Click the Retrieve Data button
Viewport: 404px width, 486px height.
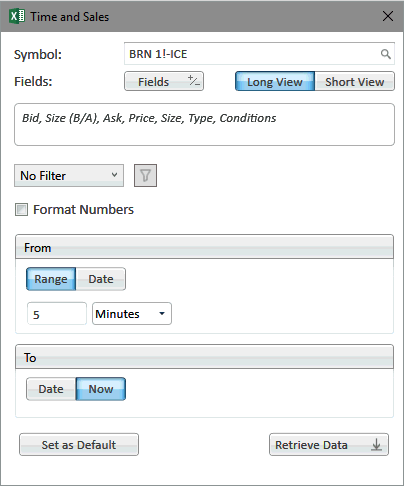(329, 445)
